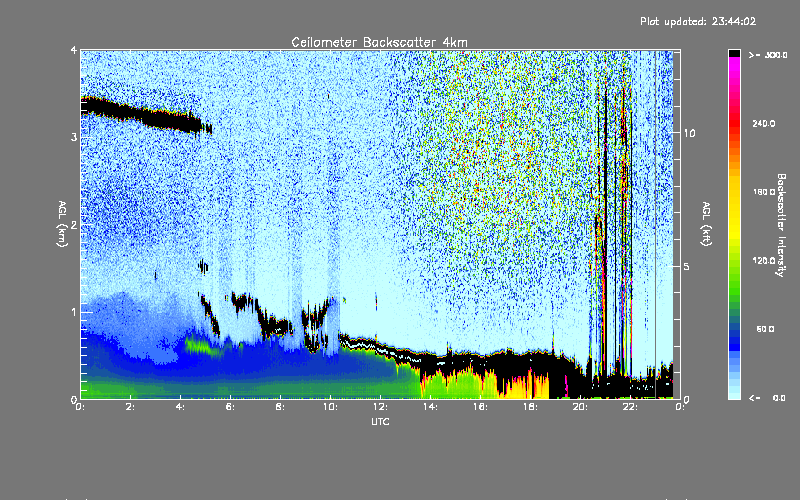
Task: Click the '12:' tick on the UTC axis
Action: coord(381,407)
